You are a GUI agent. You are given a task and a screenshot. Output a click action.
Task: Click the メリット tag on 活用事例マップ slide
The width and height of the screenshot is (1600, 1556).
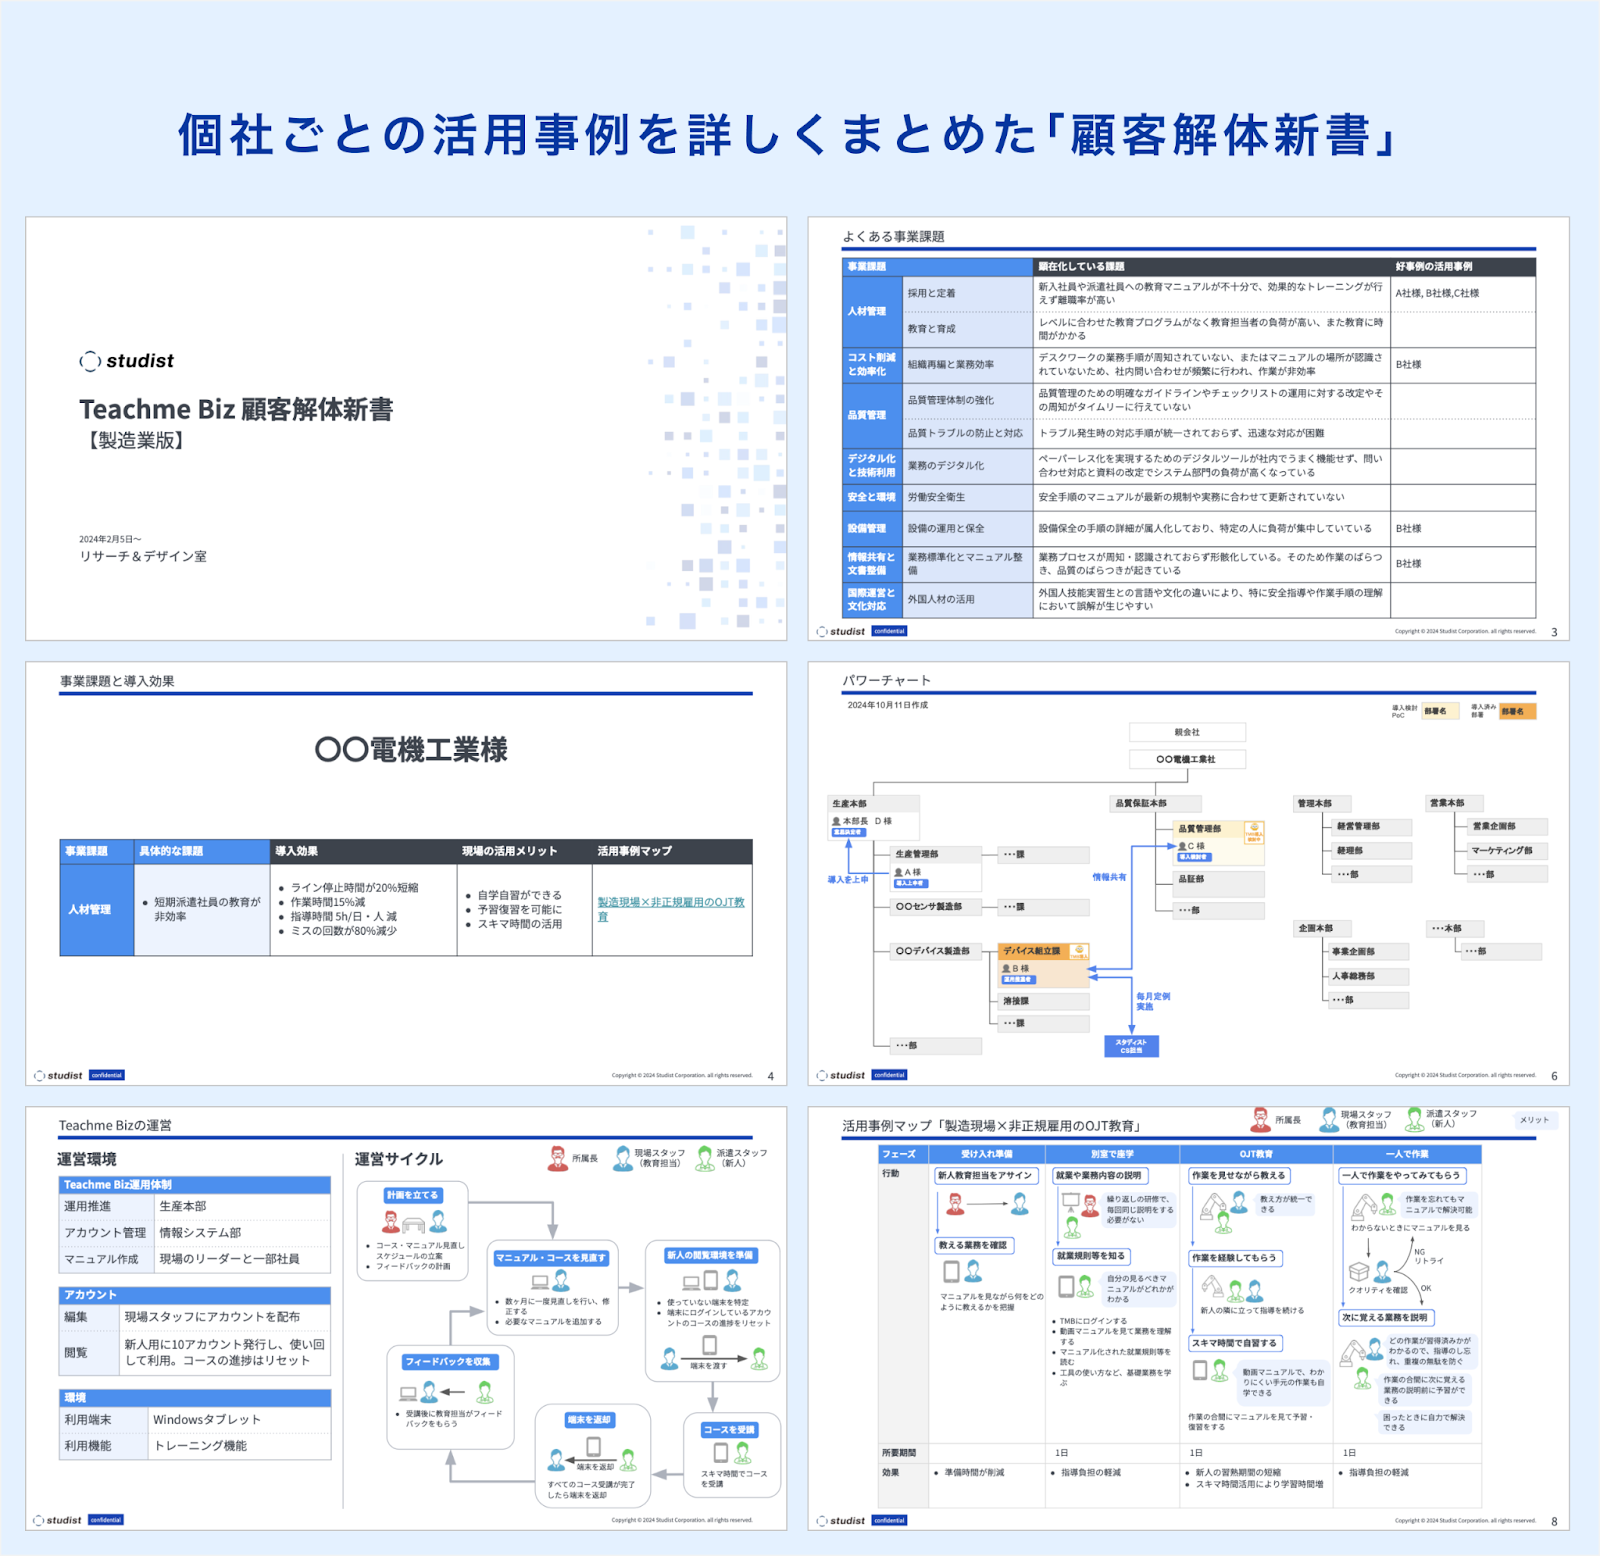click(x=1534, y=1120)
